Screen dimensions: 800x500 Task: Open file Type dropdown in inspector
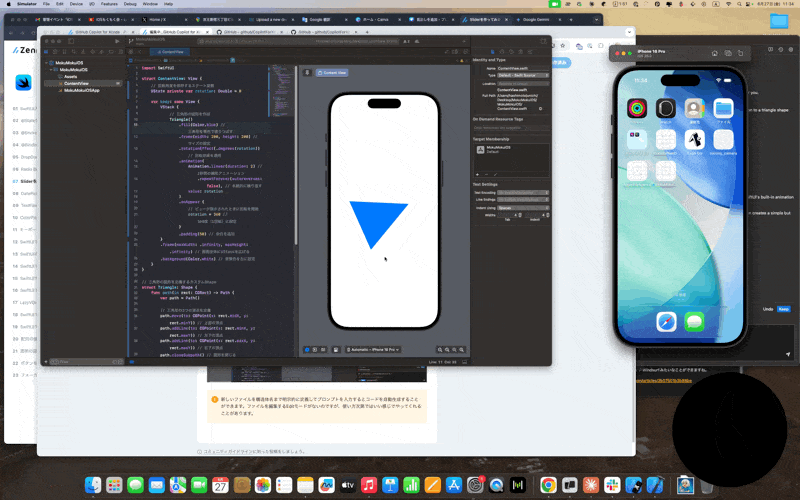click(x=523, y=75)
